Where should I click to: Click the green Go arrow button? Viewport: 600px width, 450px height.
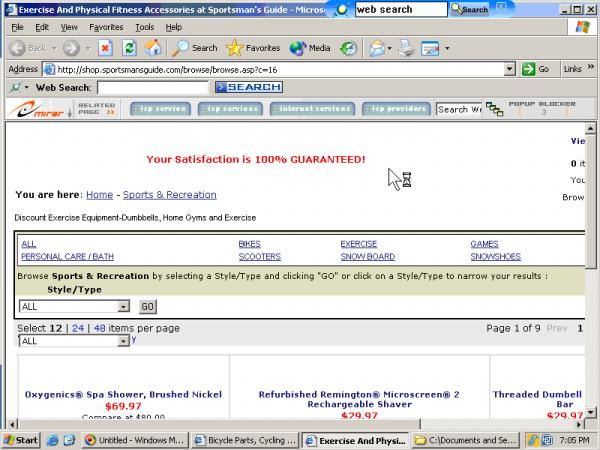528,69
